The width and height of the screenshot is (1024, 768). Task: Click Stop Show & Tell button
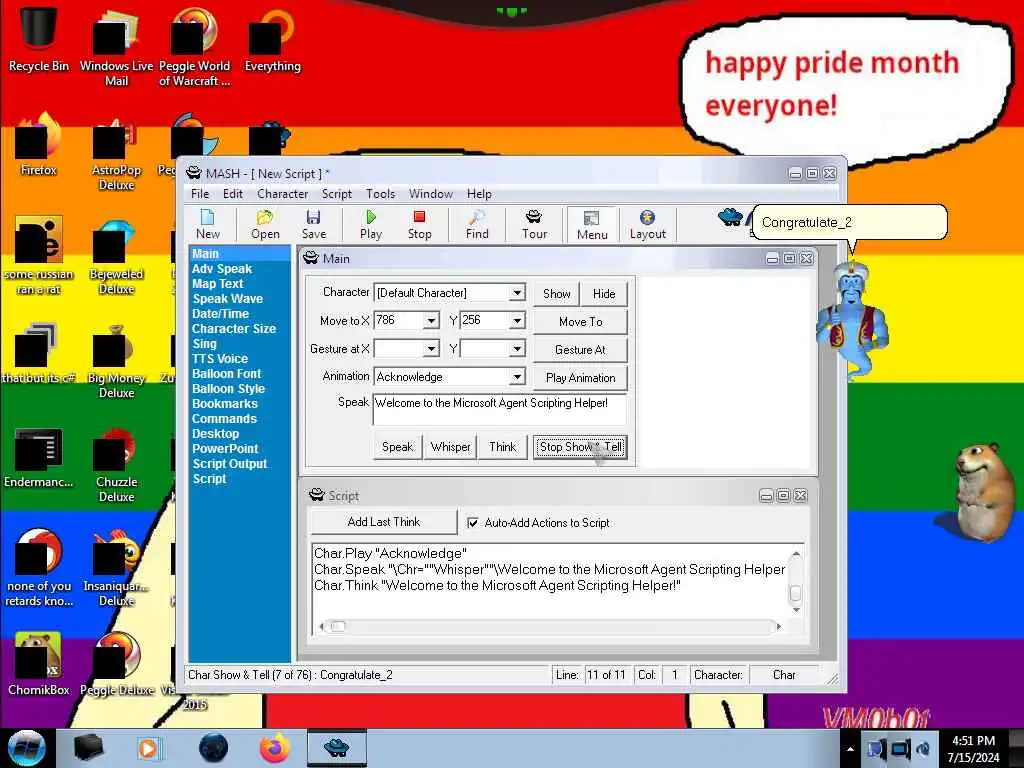point(581,447)
